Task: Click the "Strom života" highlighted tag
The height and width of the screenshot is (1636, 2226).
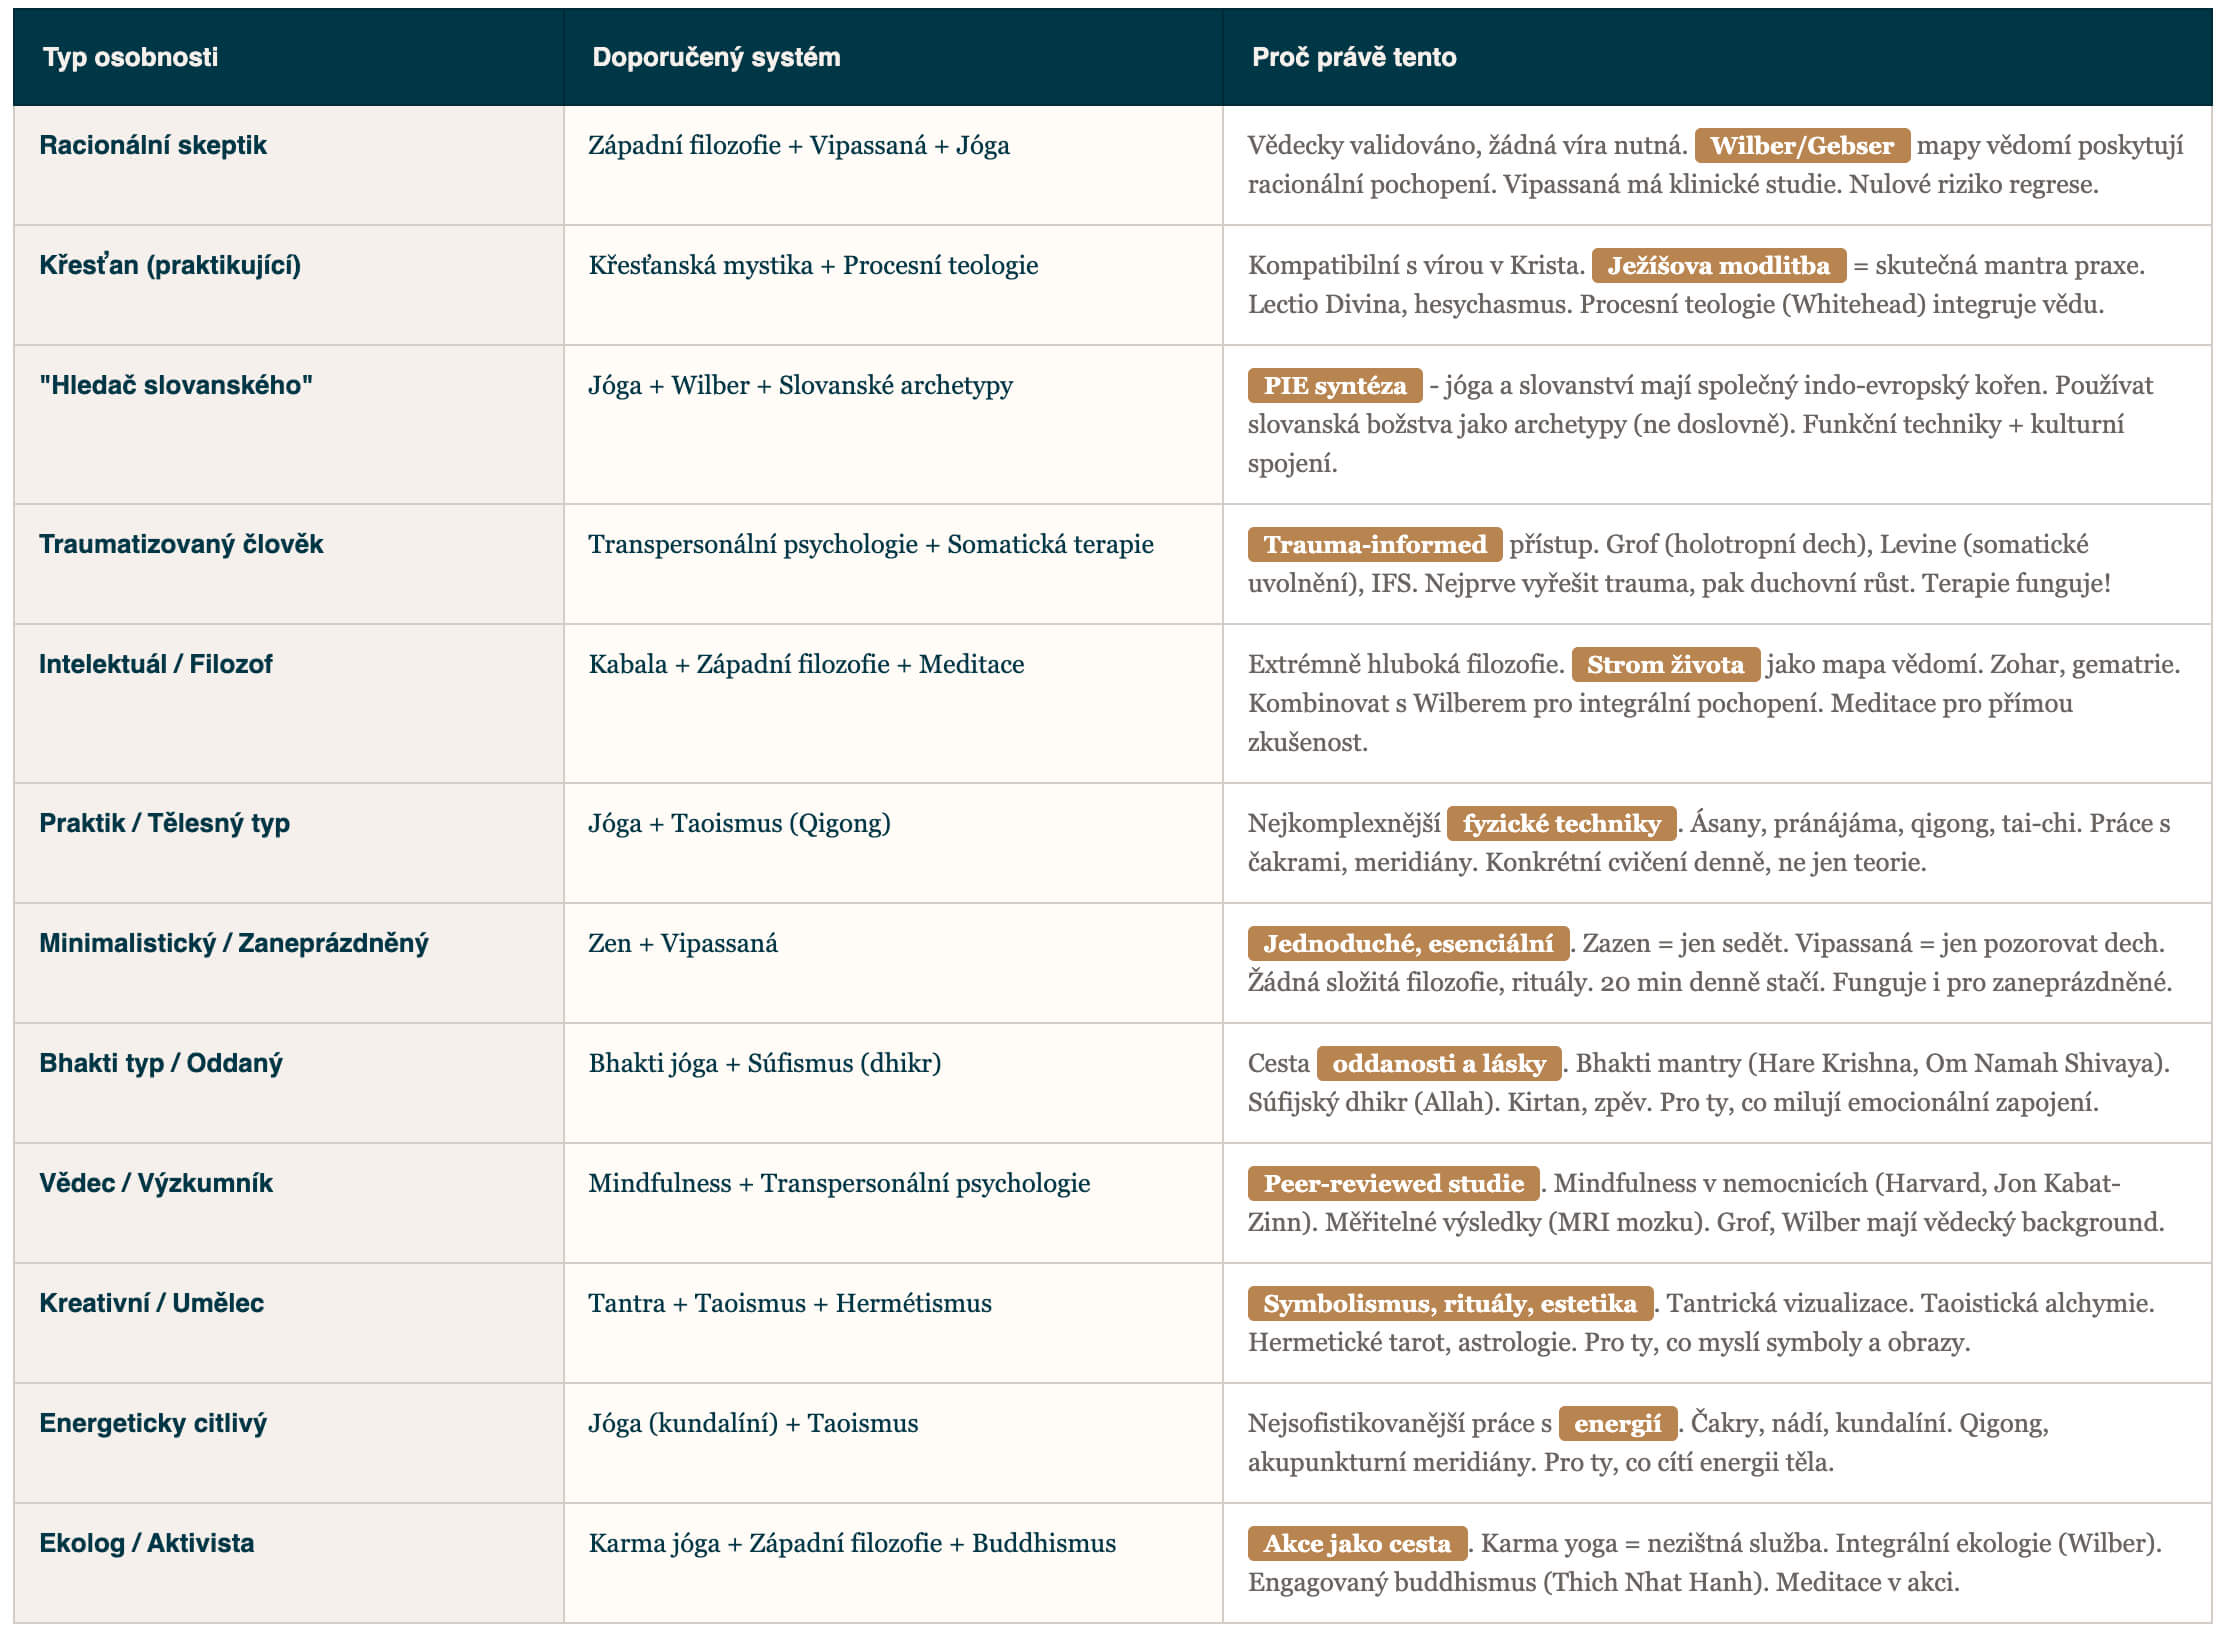Action: 1665,665
